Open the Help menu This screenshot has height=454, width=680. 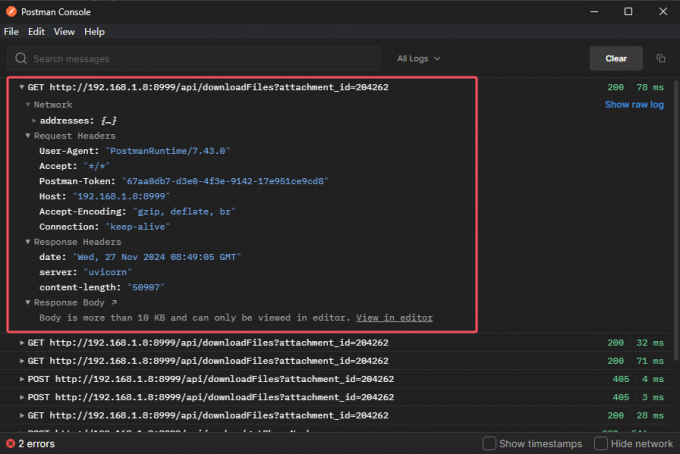[95, 32]
